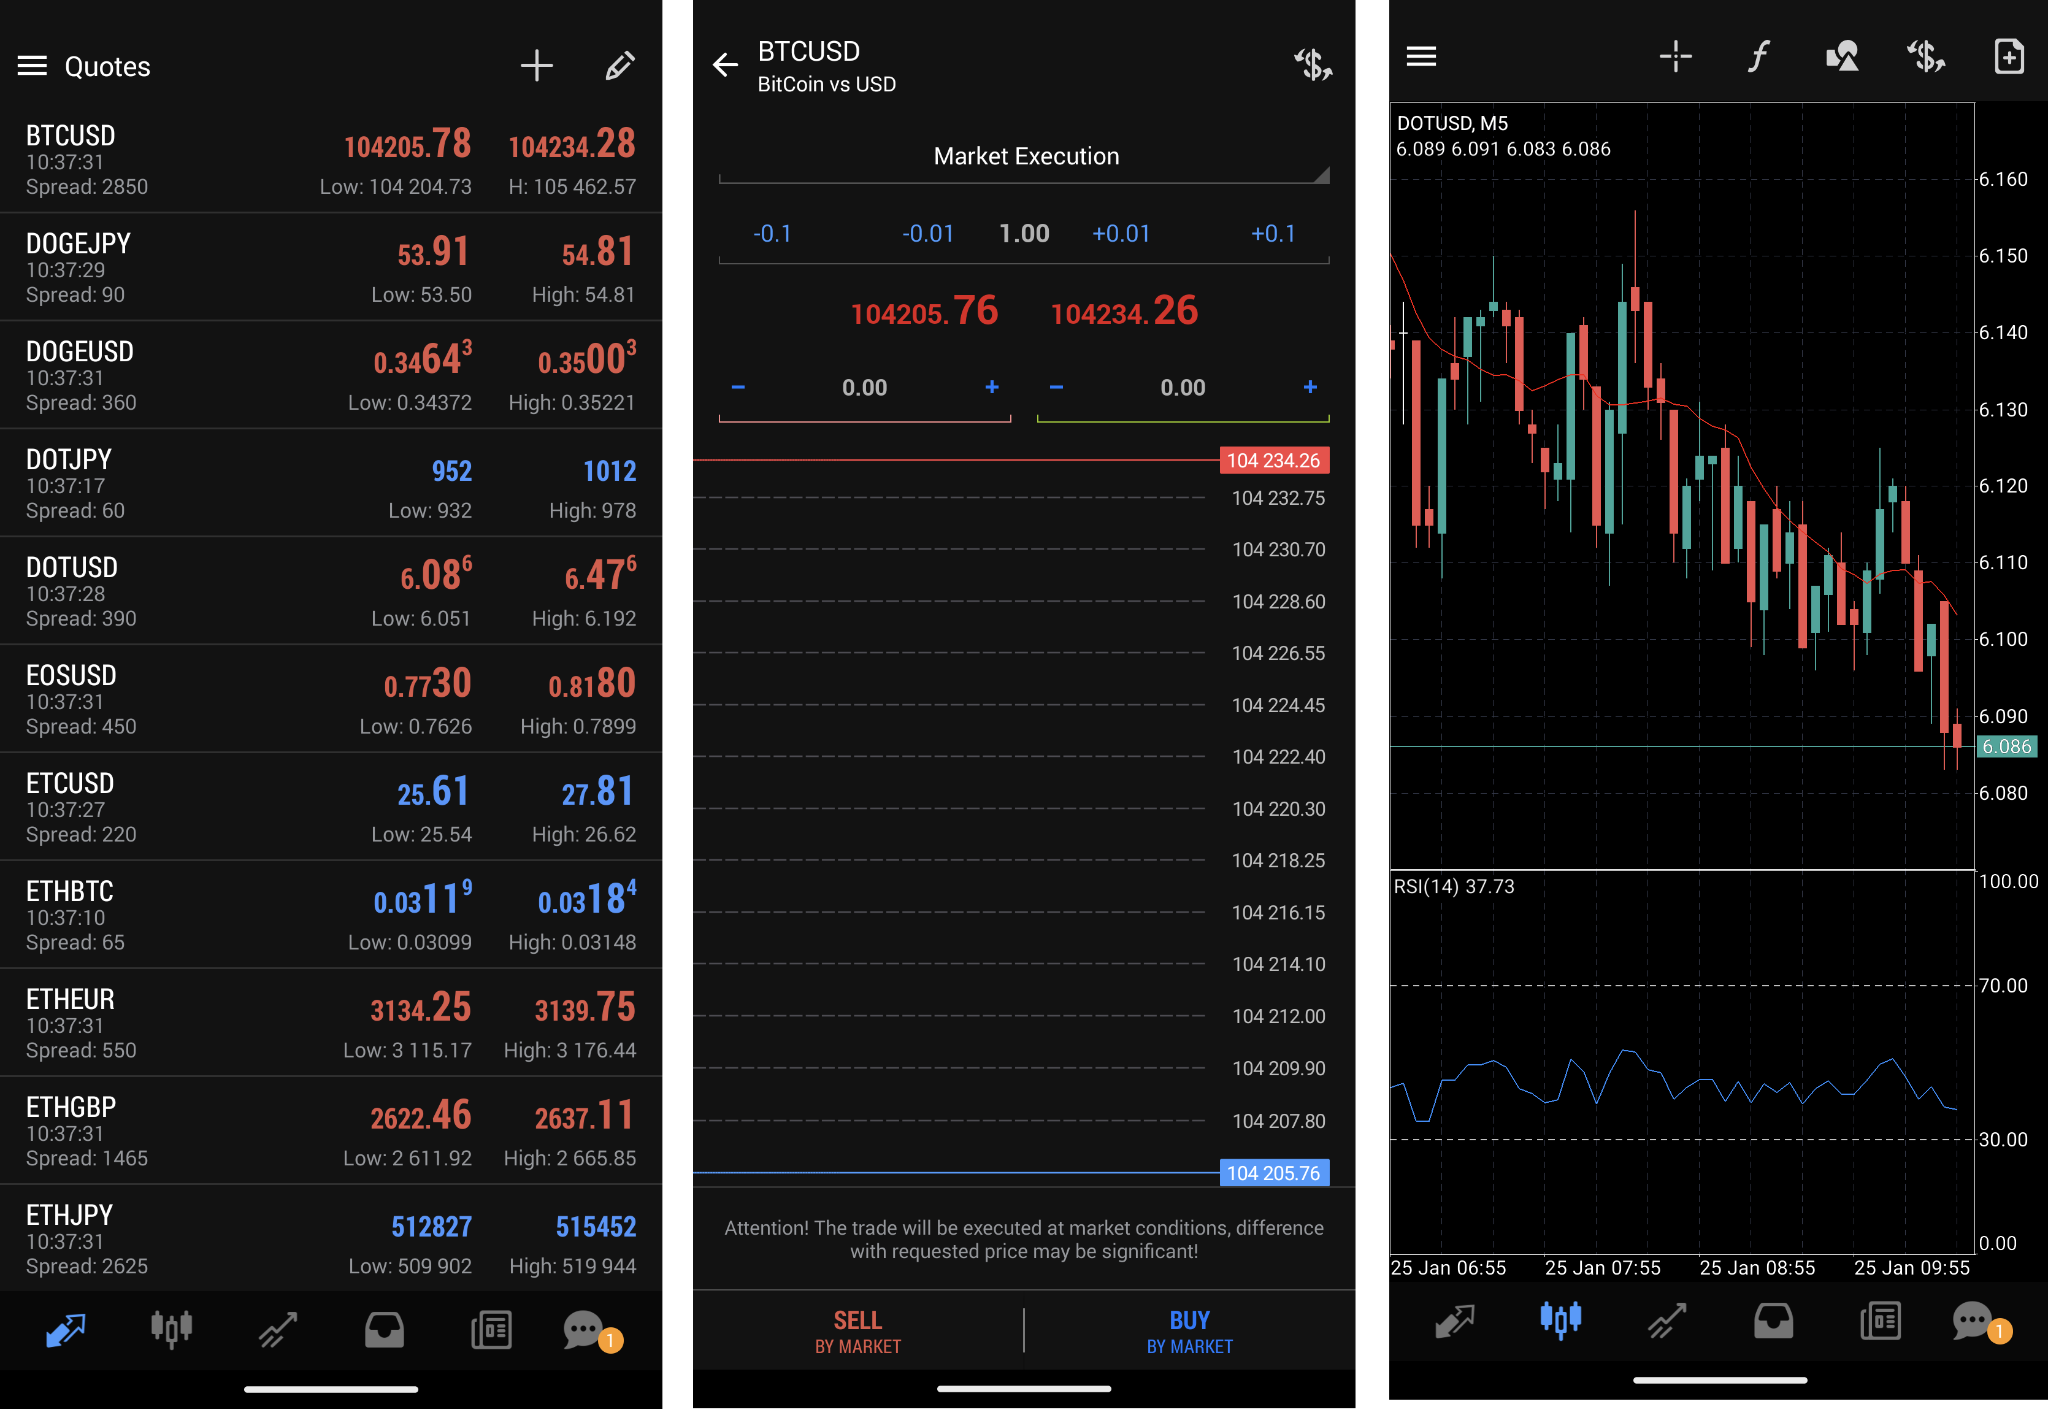This screenshot has width=2048, height=1409.
Task: Switch to Chart tab in Quotes screen
Action: [171, 1329]
